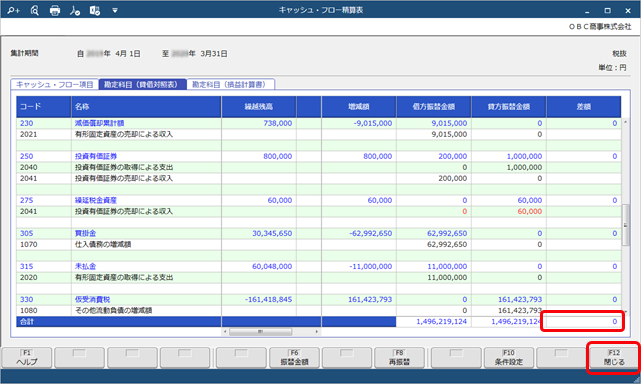Click the 合計 total row label

tap(27, 322)
